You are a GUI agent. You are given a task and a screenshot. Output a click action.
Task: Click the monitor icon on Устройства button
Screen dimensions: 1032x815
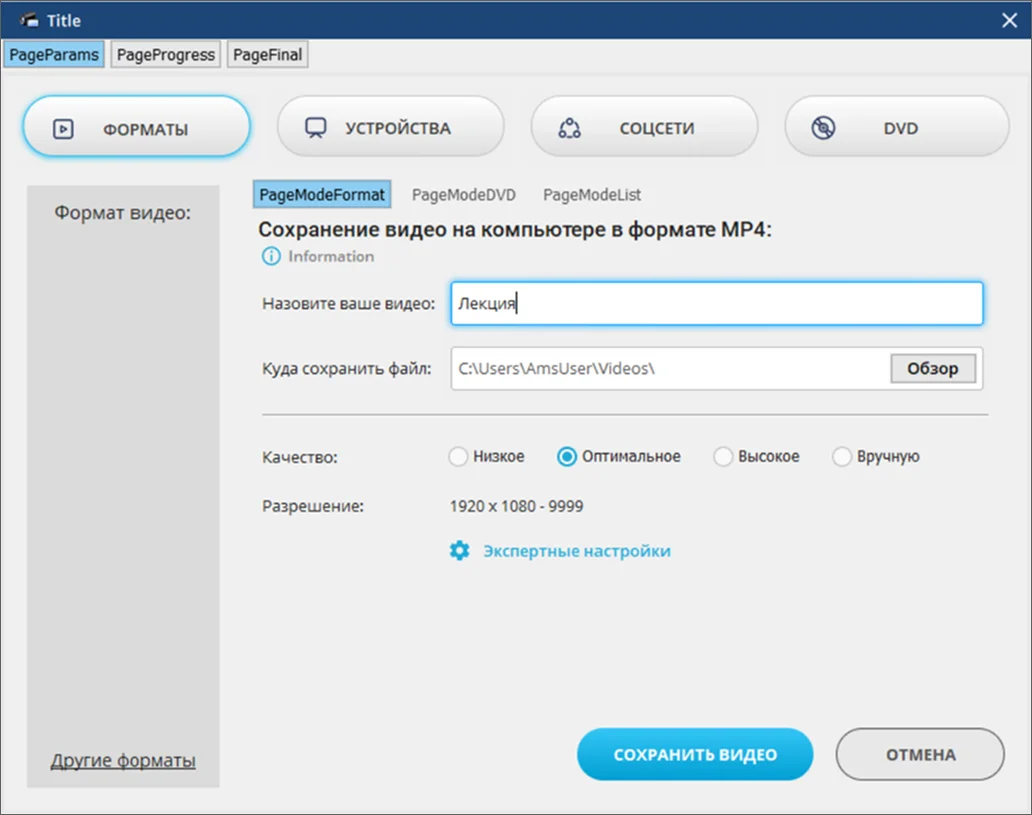coord(316,128)
